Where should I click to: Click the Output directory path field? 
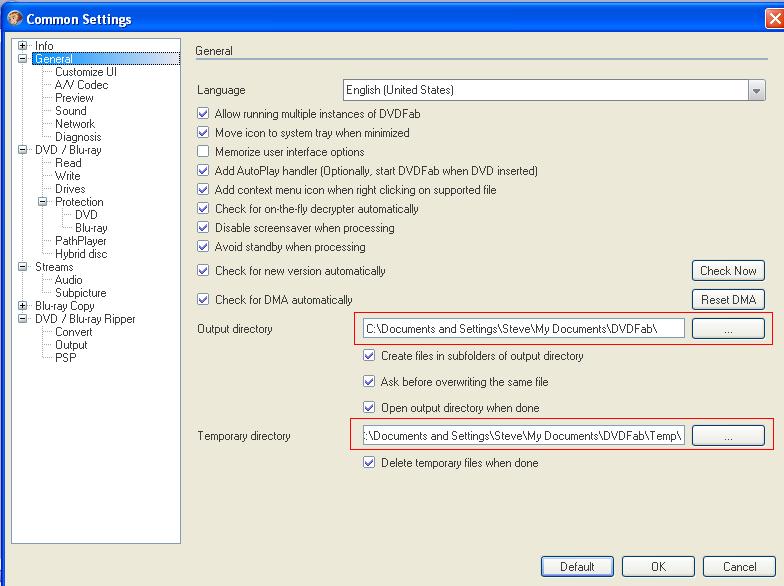point(524,328)
